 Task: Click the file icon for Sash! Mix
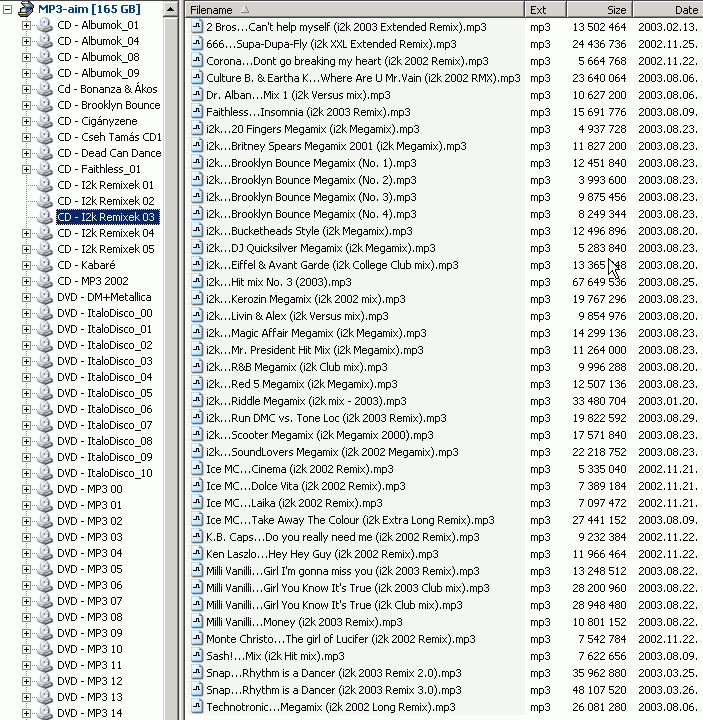point(197,656)
